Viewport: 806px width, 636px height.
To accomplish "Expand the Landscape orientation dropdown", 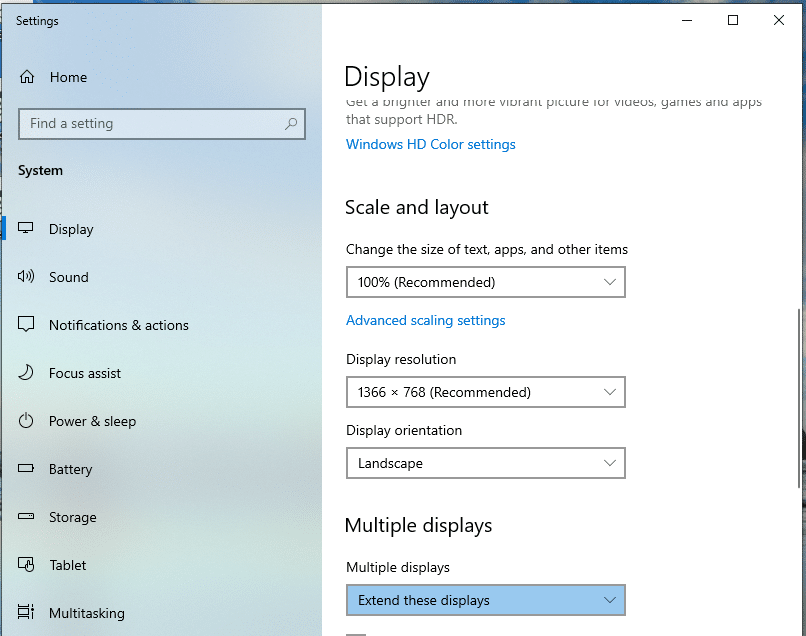I will point(485,463).
